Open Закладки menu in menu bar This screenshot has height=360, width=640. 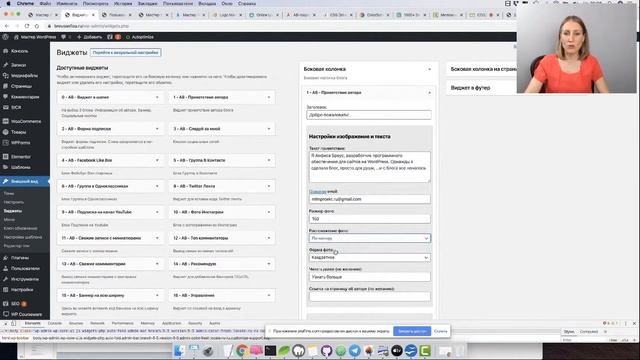coord(147,3)
